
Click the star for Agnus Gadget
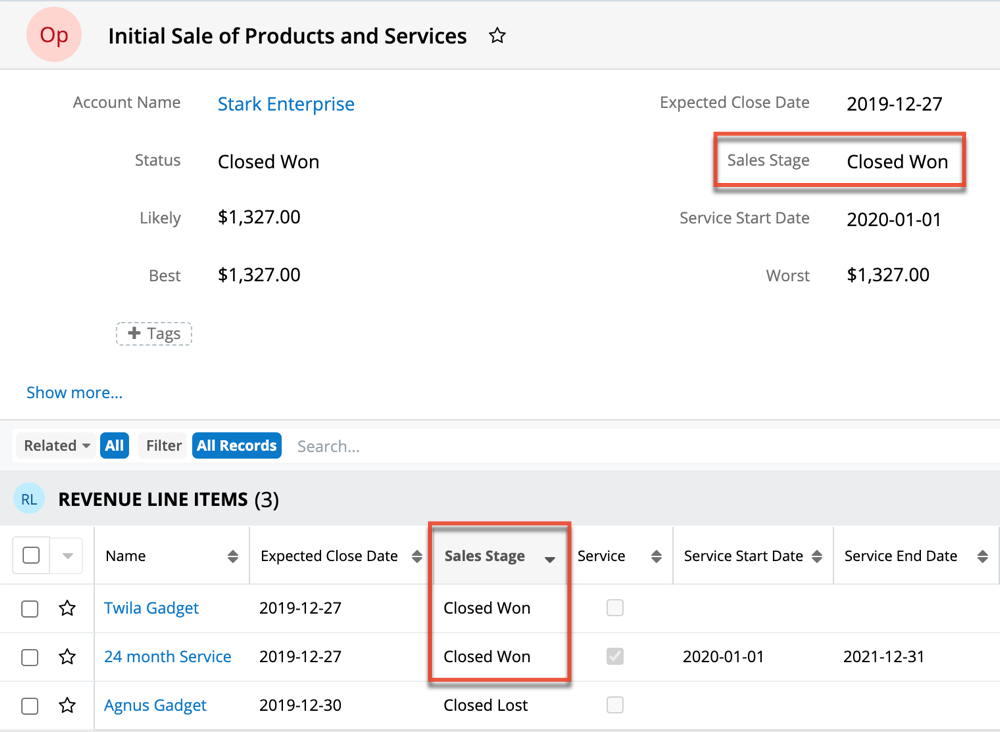67,705
